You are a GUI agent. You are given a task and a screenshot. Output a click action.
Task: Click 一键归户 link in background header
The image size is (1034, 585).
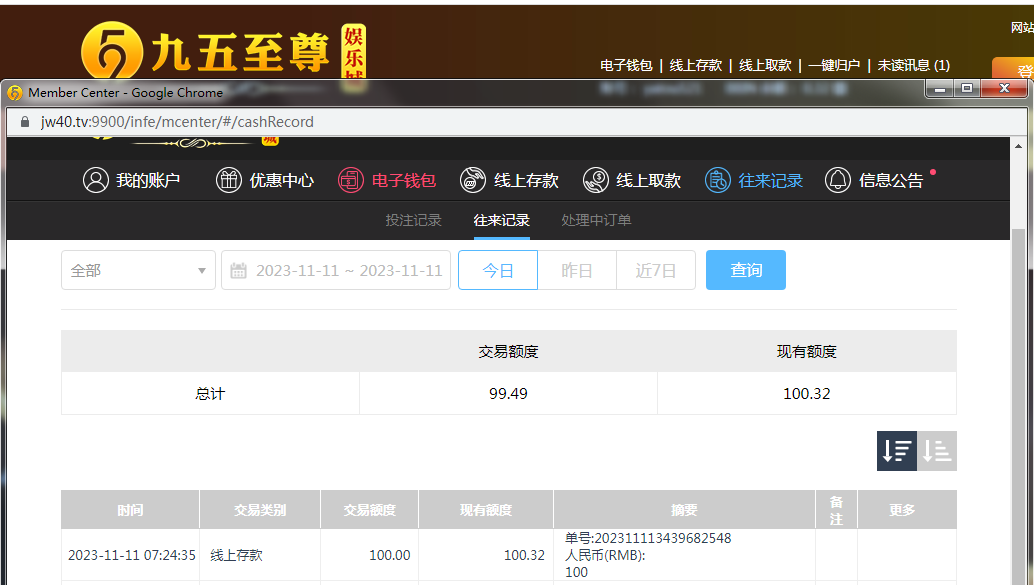pos(834,65)
